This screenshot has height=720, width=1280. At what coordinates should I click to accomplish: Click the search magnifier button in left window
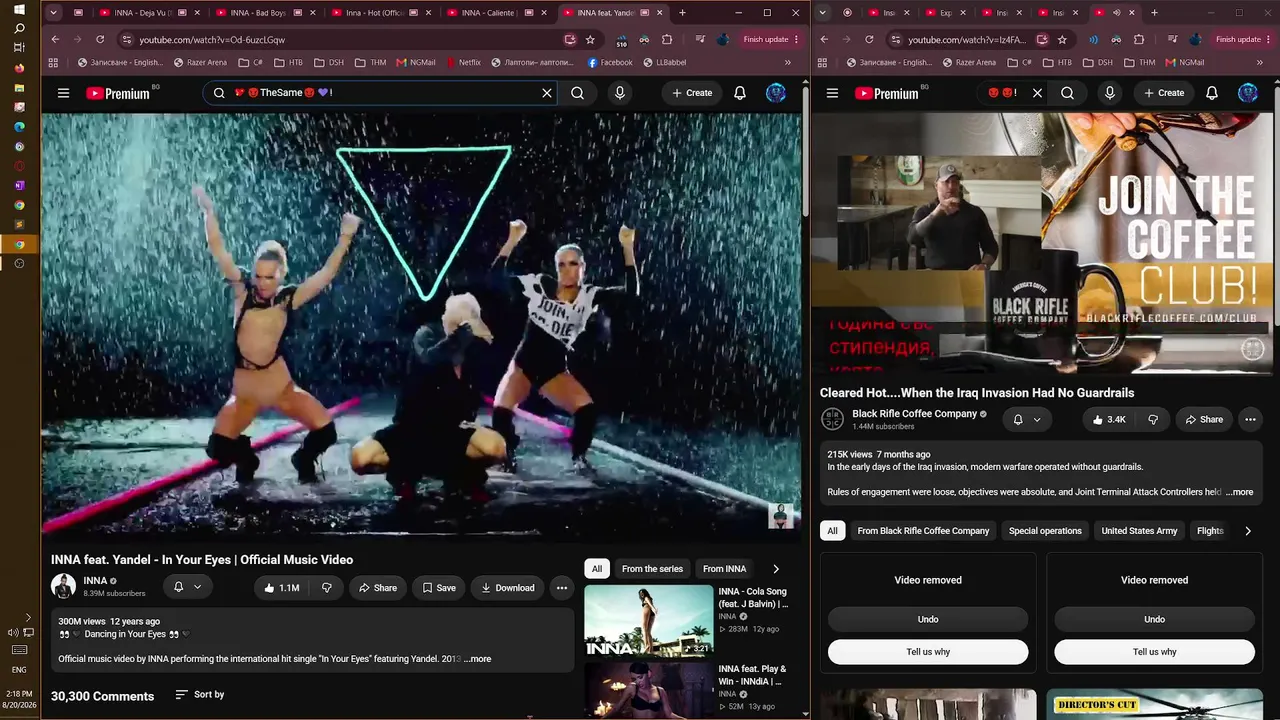(x=578, y=93)
